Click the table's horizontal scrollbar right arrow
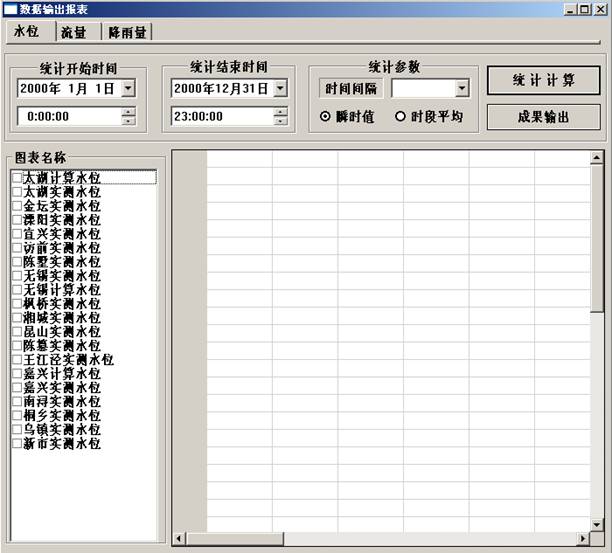This screenshot has height=553, width=612. [582, 539]
